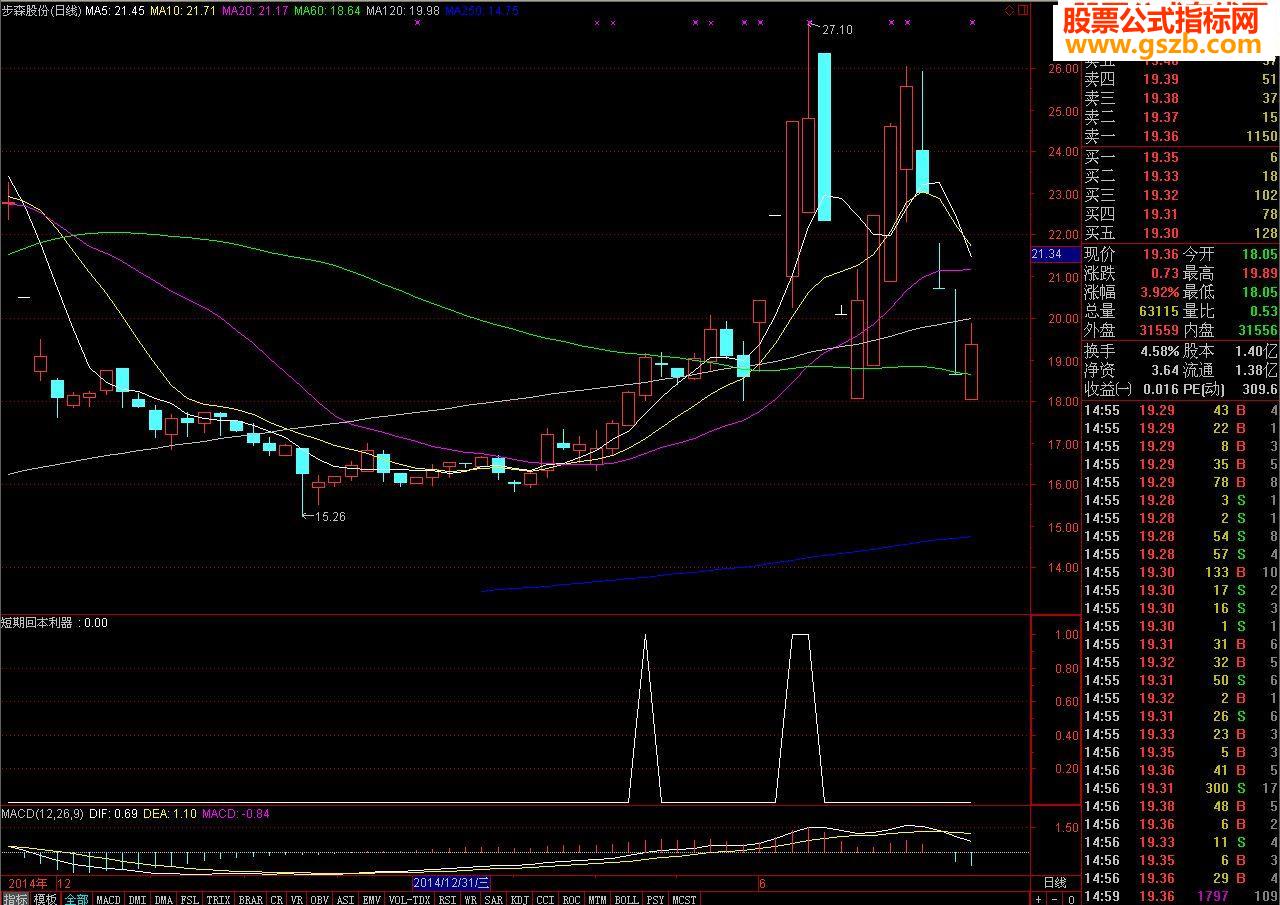Viewport: 1280px width, 905px height.
Task: Switch to the 模板 tab
Action: click(46, 899)
